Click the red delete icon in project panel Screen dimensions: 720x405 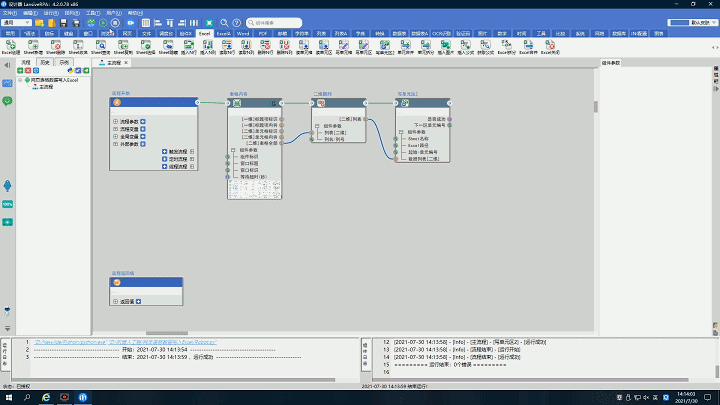pyautogui.click(x=28, y=71)
